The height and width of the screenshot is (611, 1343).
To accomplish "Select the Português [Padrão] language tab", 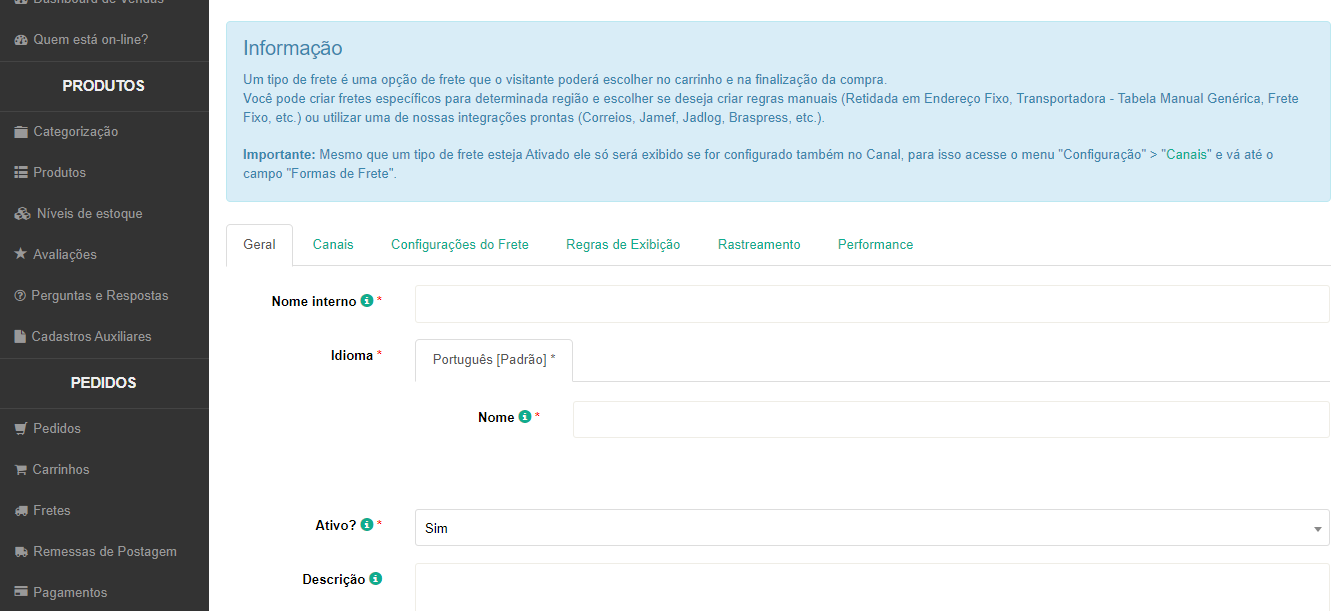I will coord(494,360).
